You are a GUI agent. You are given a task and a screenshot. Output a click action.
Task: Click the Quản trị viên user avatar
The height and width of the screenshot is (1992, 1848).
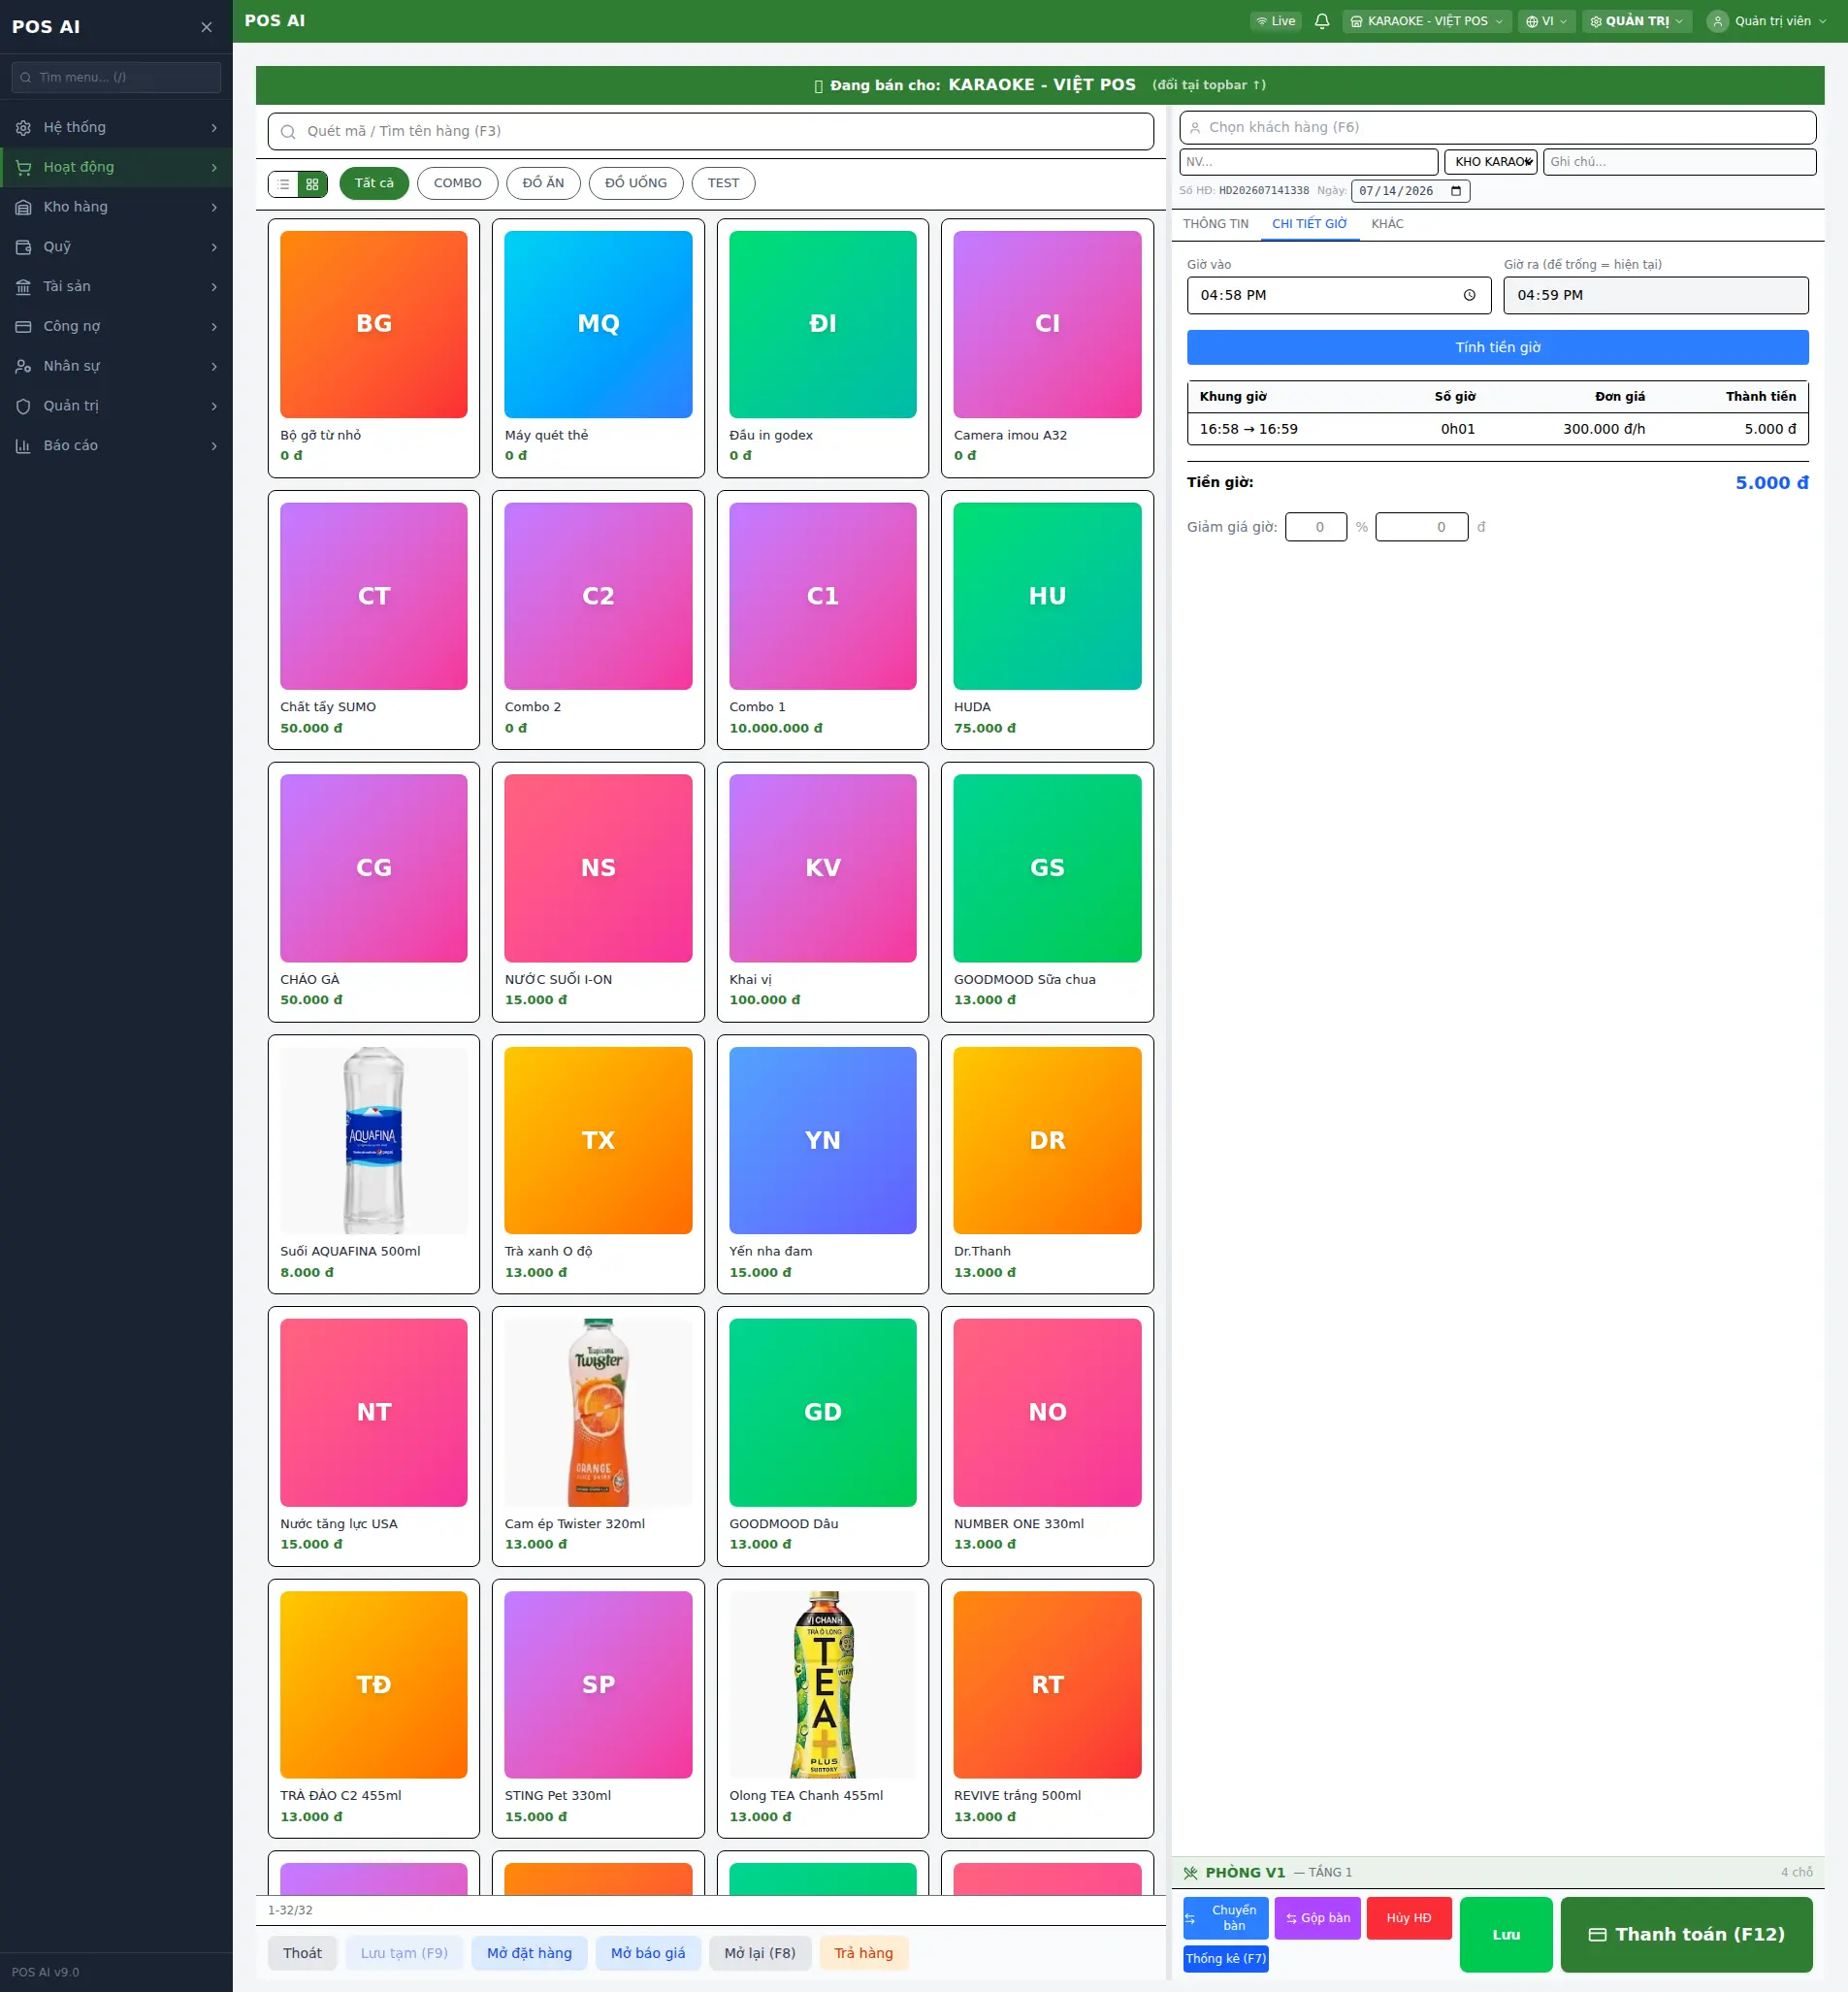pos(1717,21)
